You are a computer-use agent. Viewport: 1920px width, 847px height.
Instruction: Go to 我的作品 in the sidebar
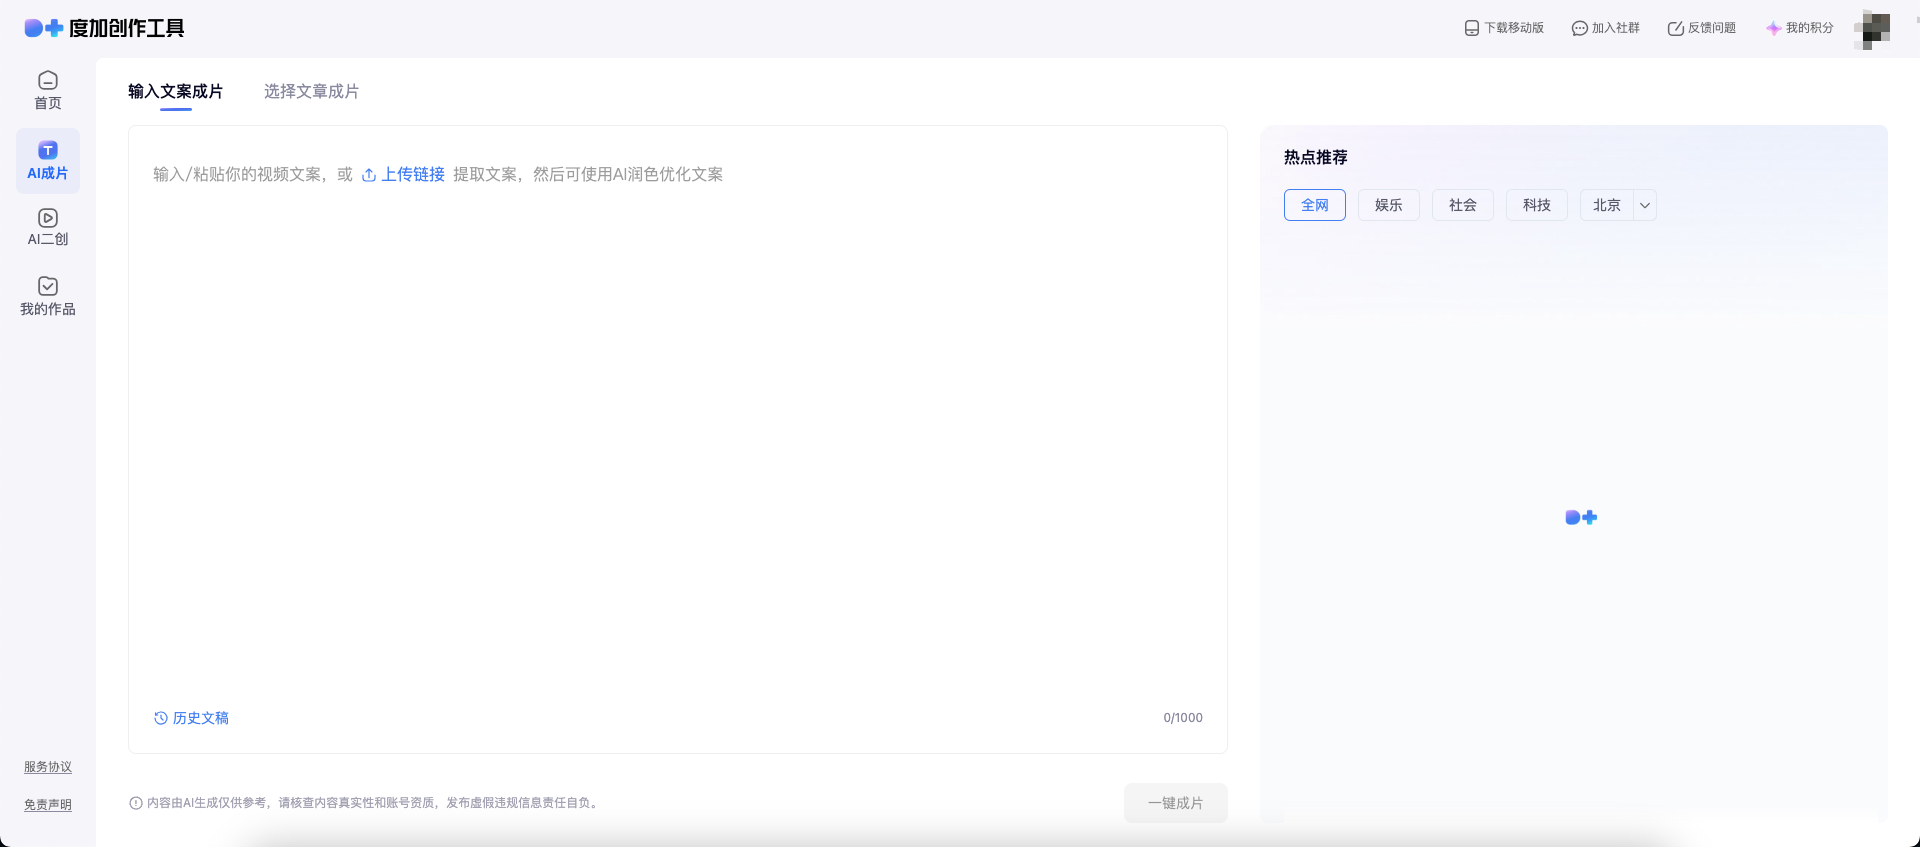click(47, 287)
